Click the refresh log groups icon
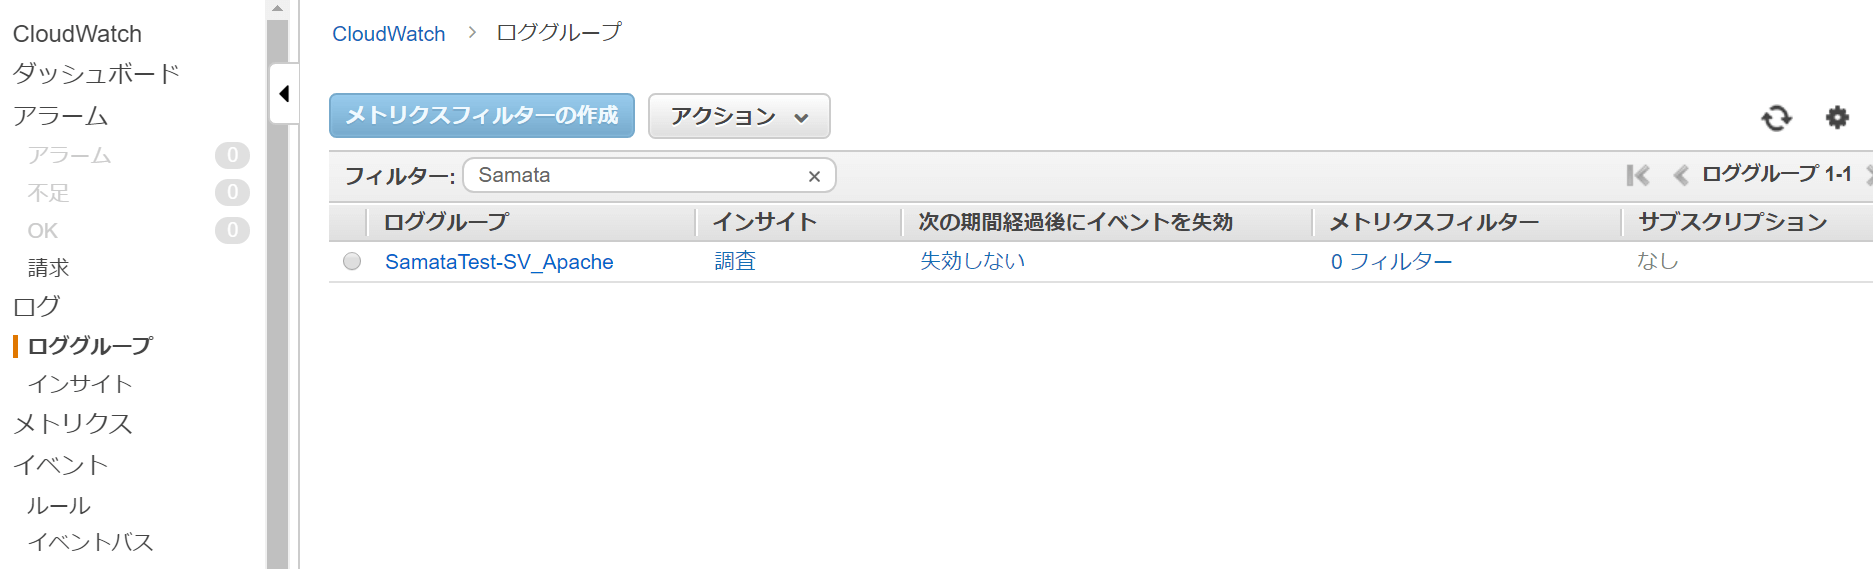This screenshot has width=1873, height=569. 1776,118
